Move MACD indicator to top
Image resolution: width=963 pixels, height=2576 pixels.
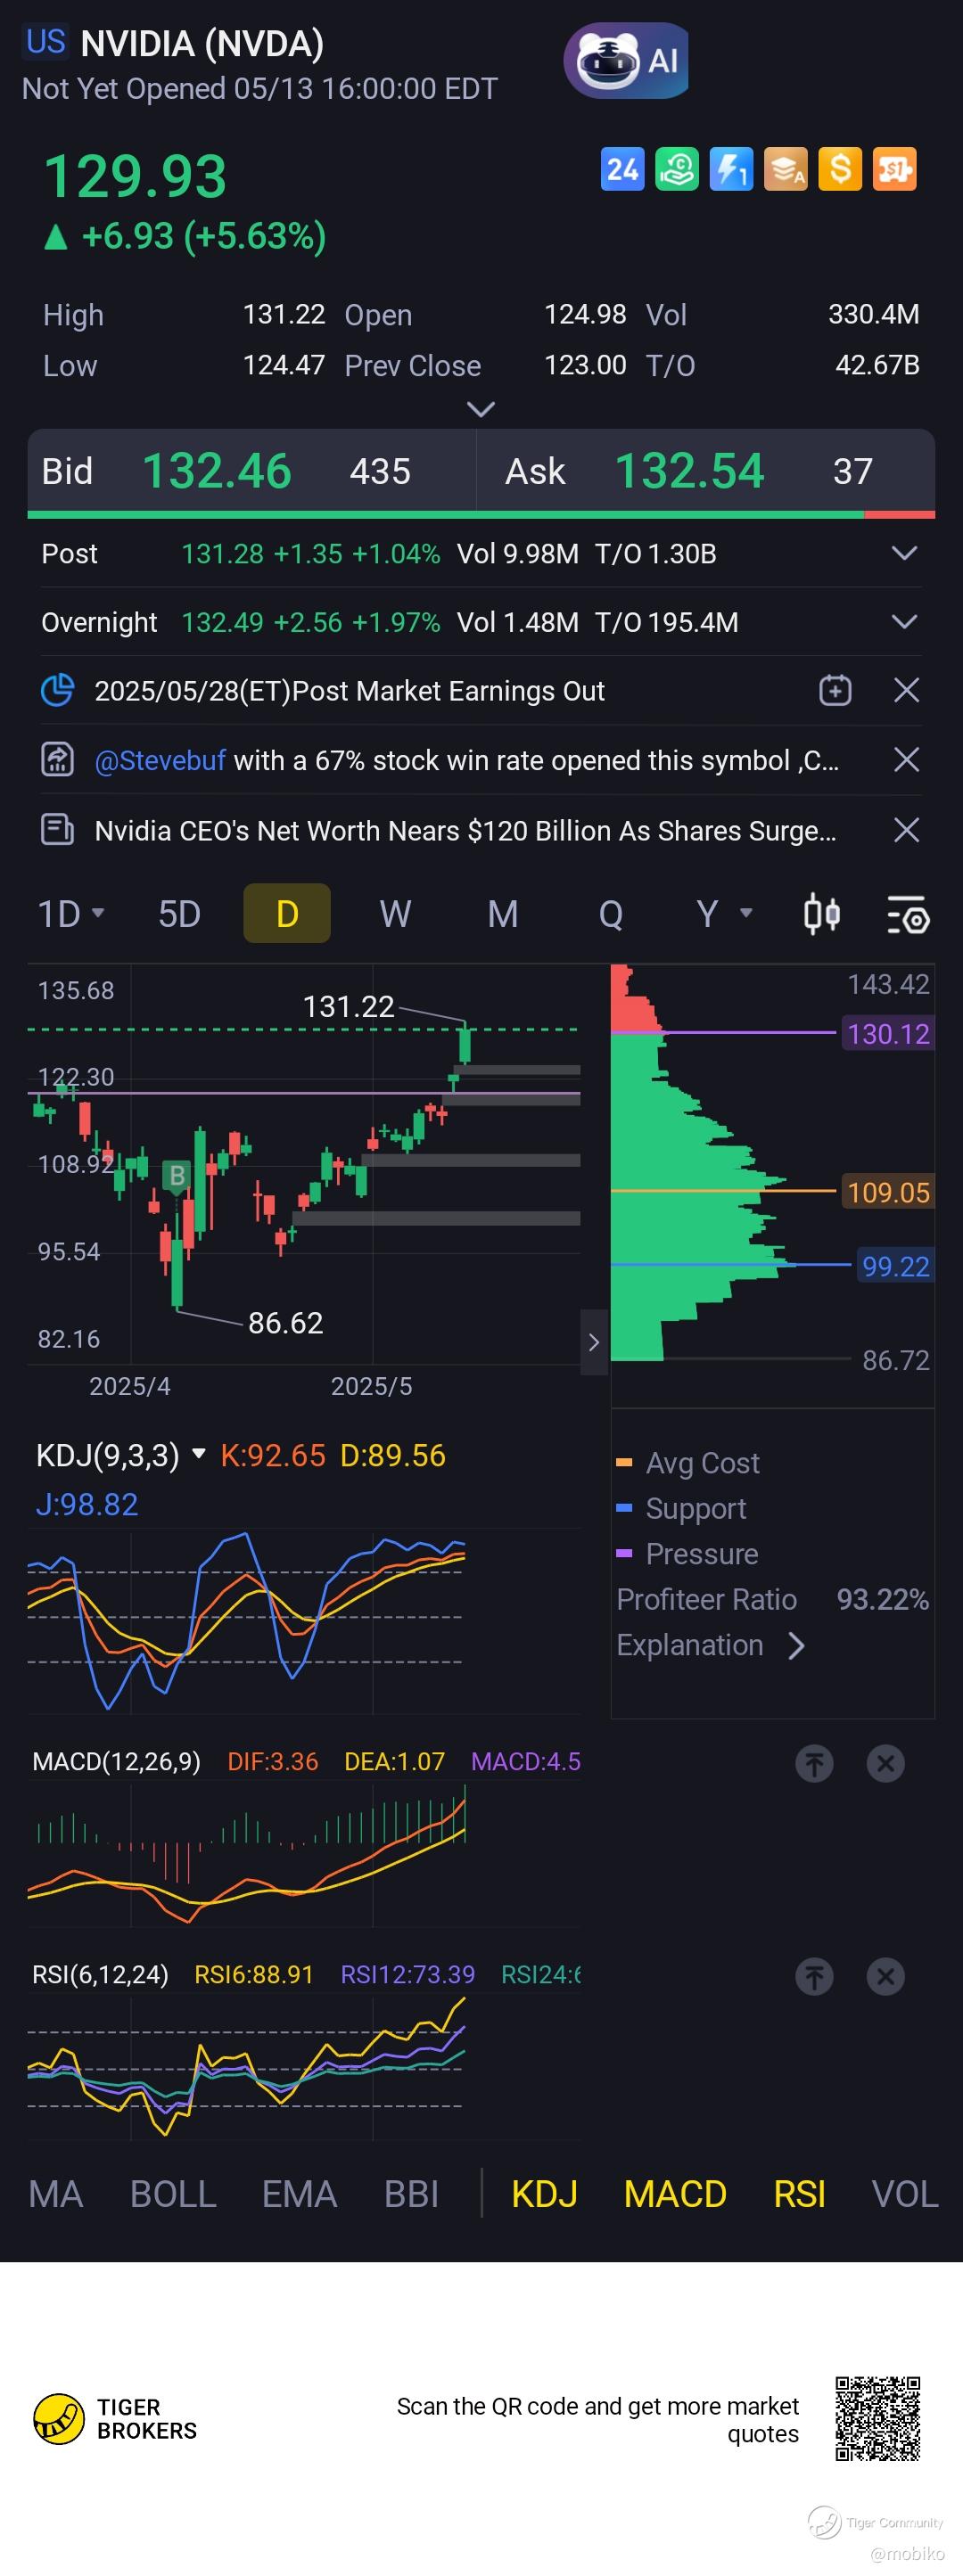coord(814,1763)
